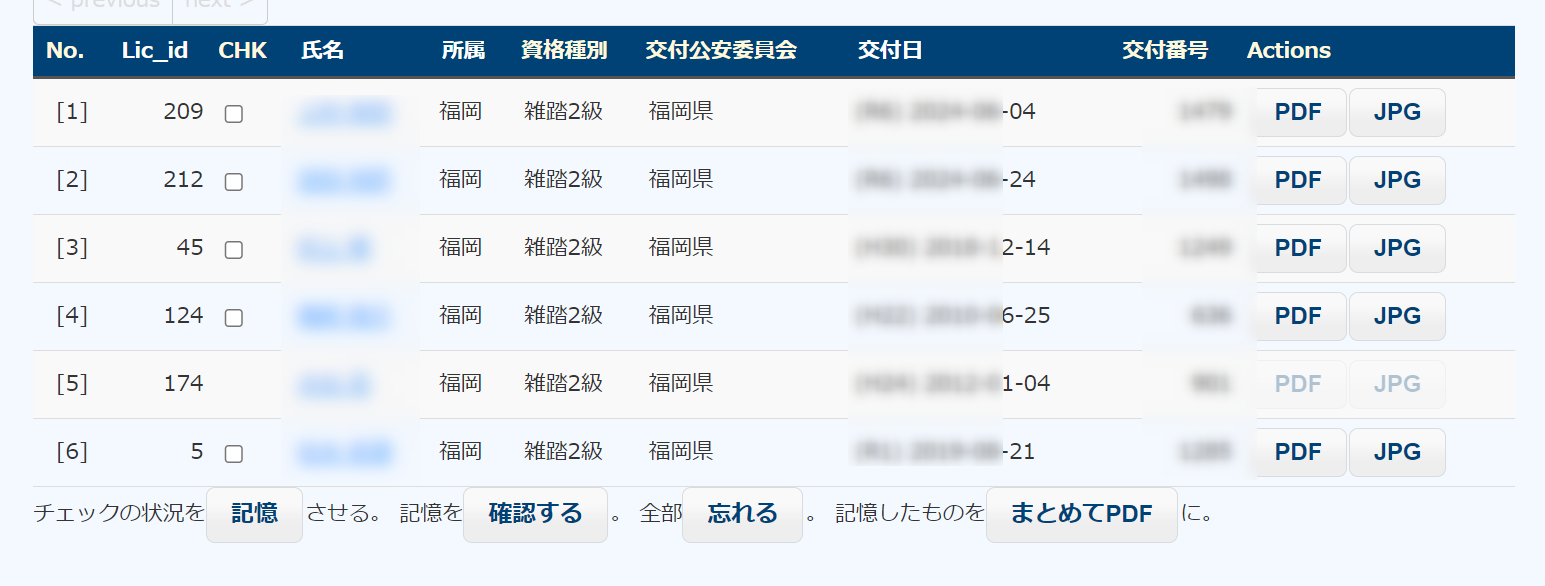The width and height of the screenshot is (1545, 586).
Task: Open the JPG for row [2]
Action: pos(1397,181)
